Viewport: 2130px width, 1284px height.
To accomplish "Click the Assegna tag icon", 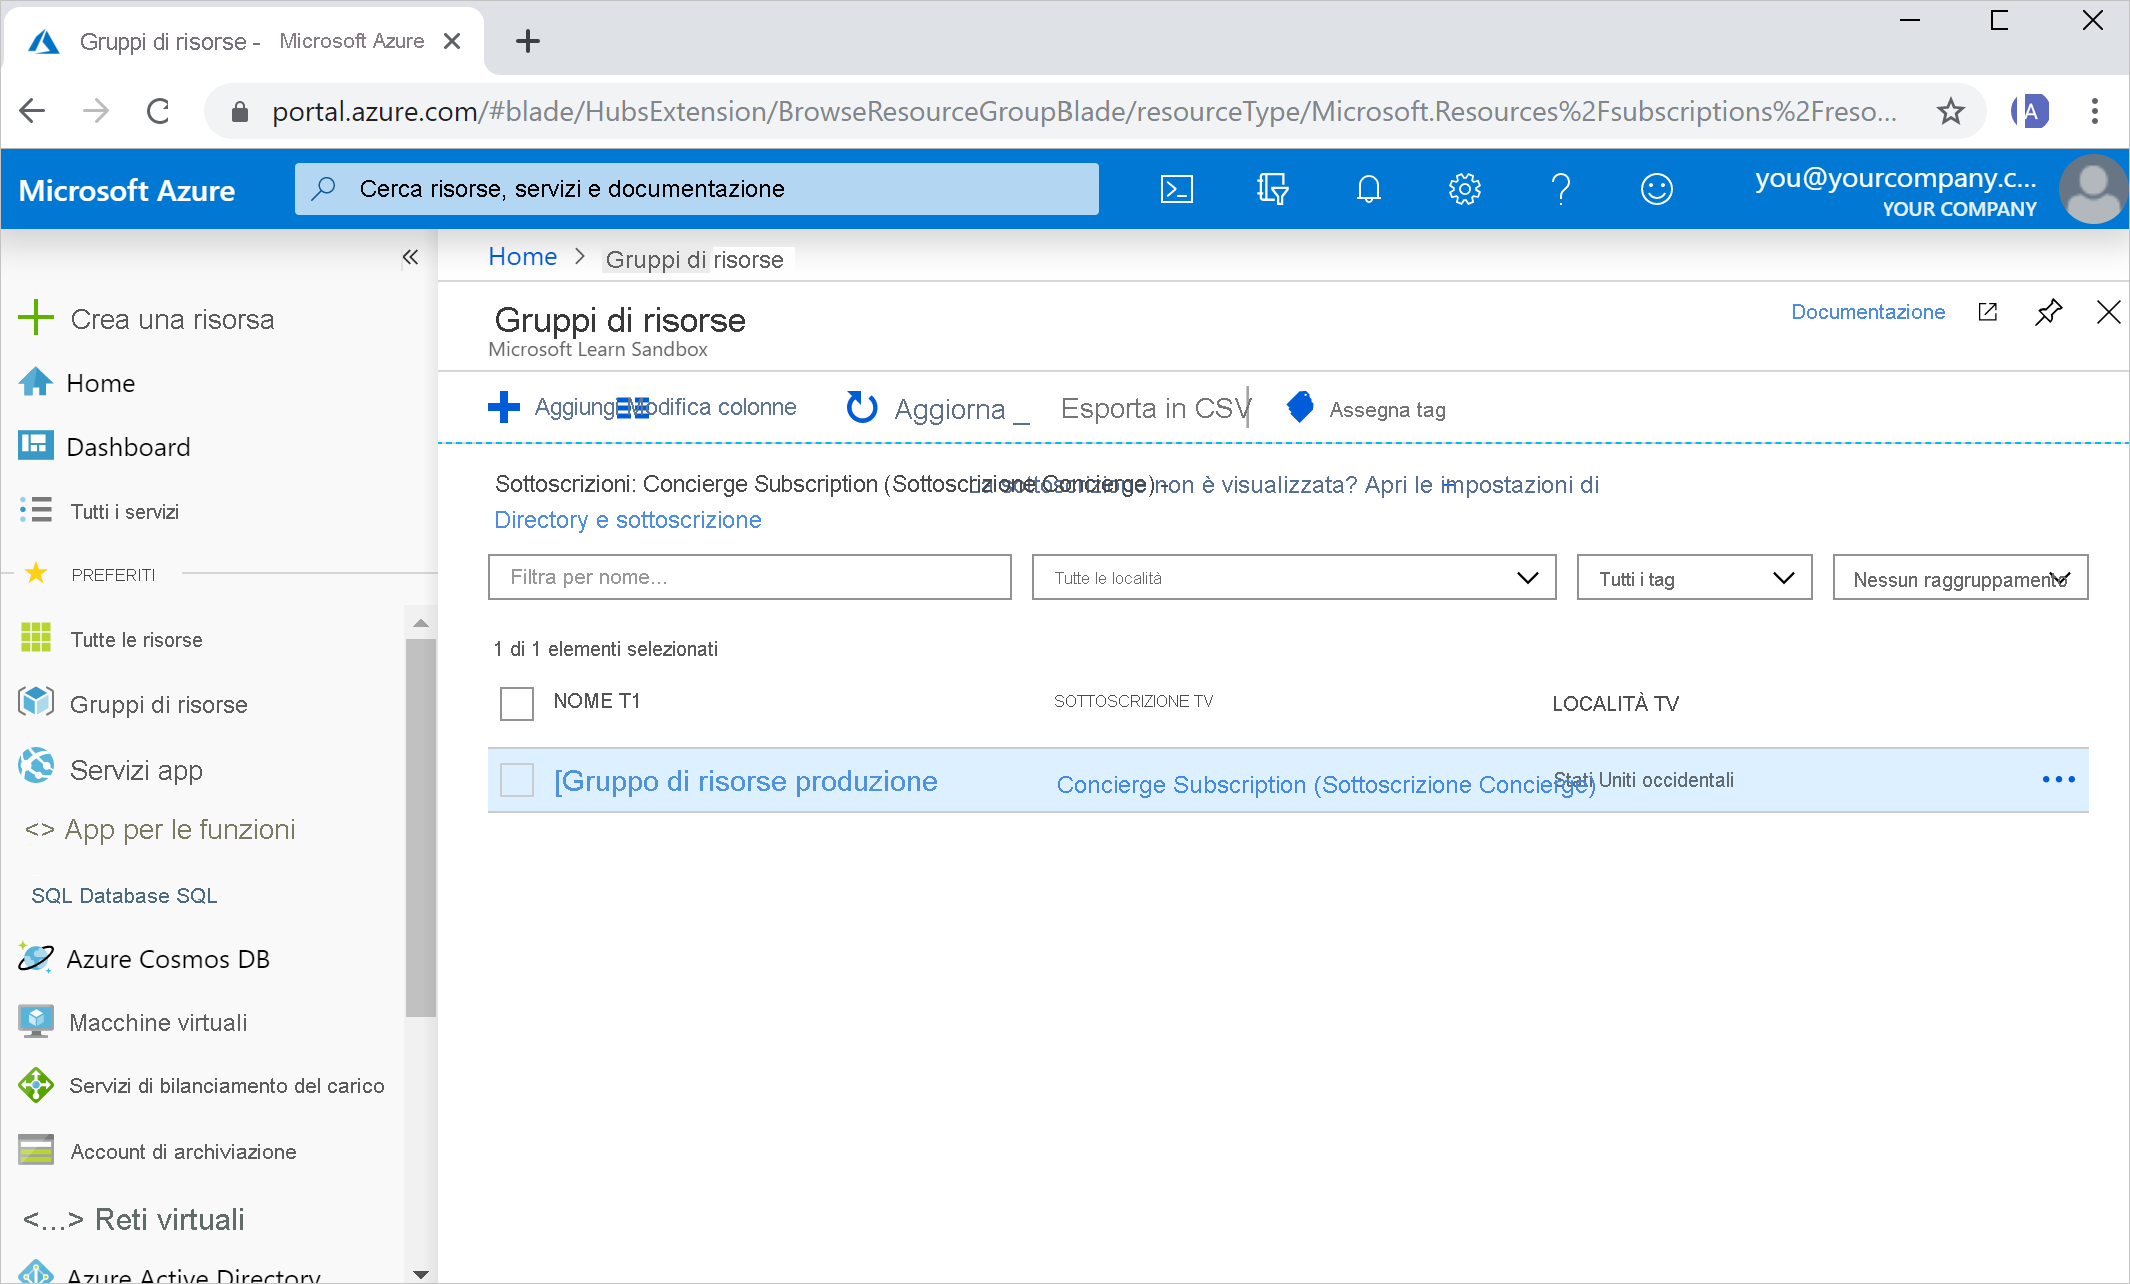I will 1300,407.
